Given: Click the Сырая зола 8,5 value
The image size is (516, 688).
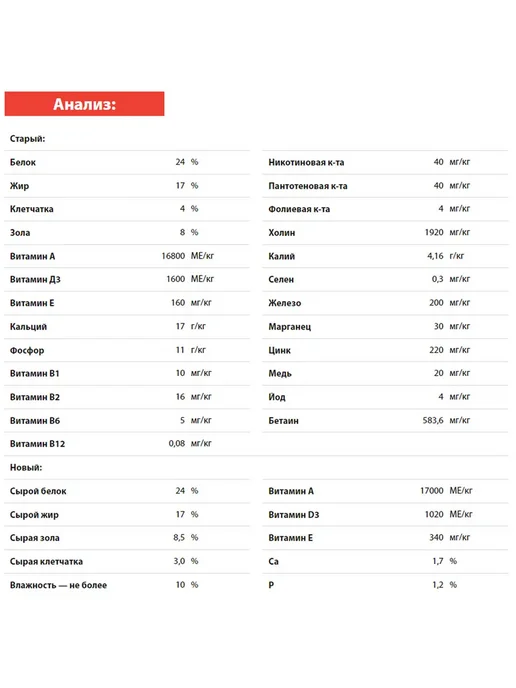Looking at the screenshot, I should click(179, 538).
